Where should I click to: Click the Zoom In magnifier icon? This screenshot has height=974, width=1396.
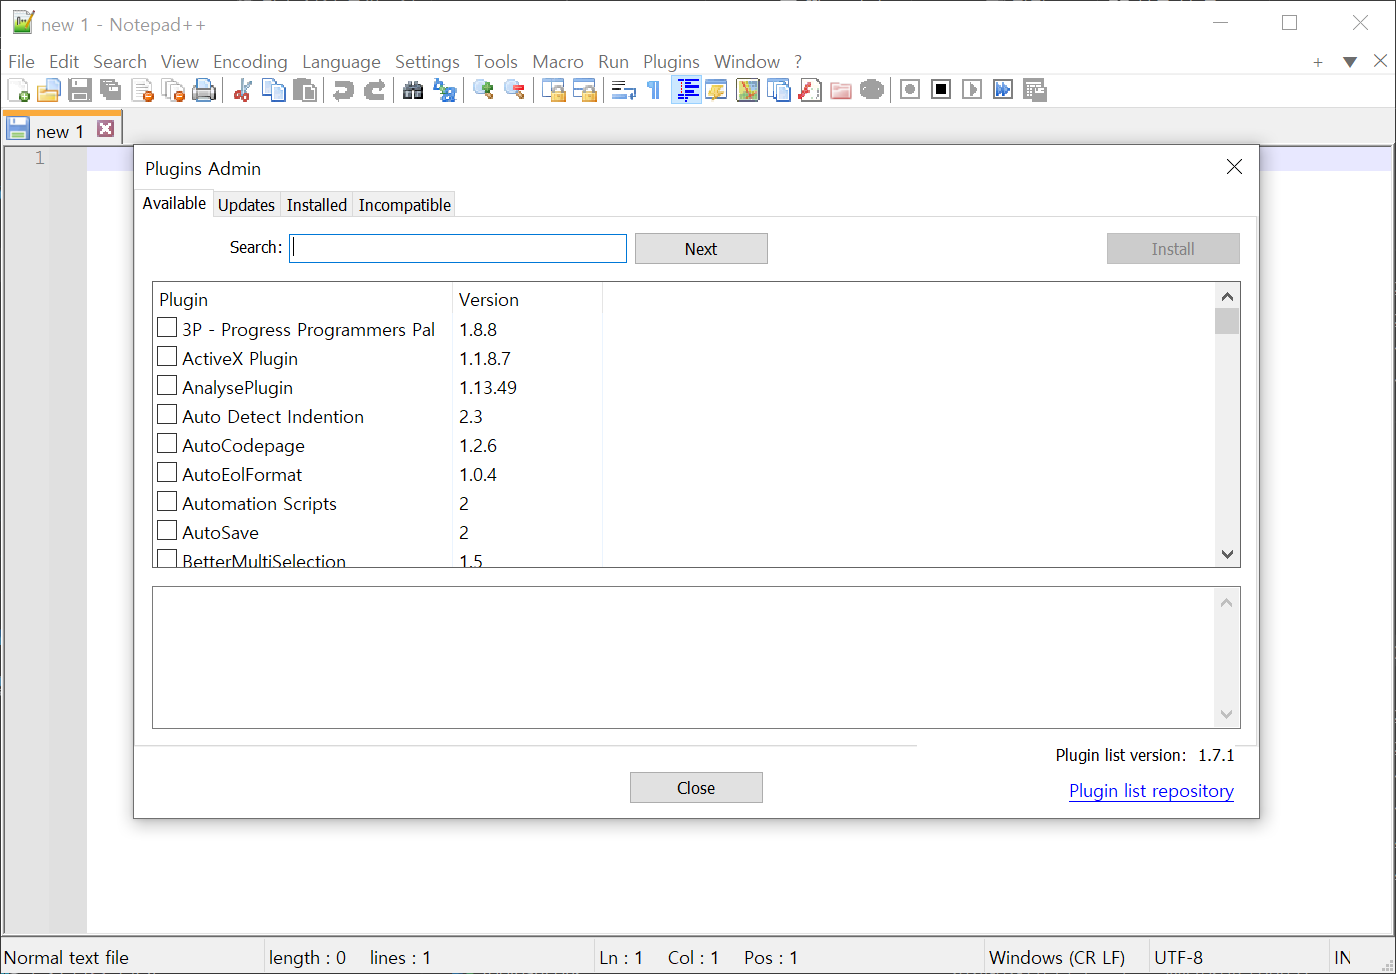pos(483,90)
